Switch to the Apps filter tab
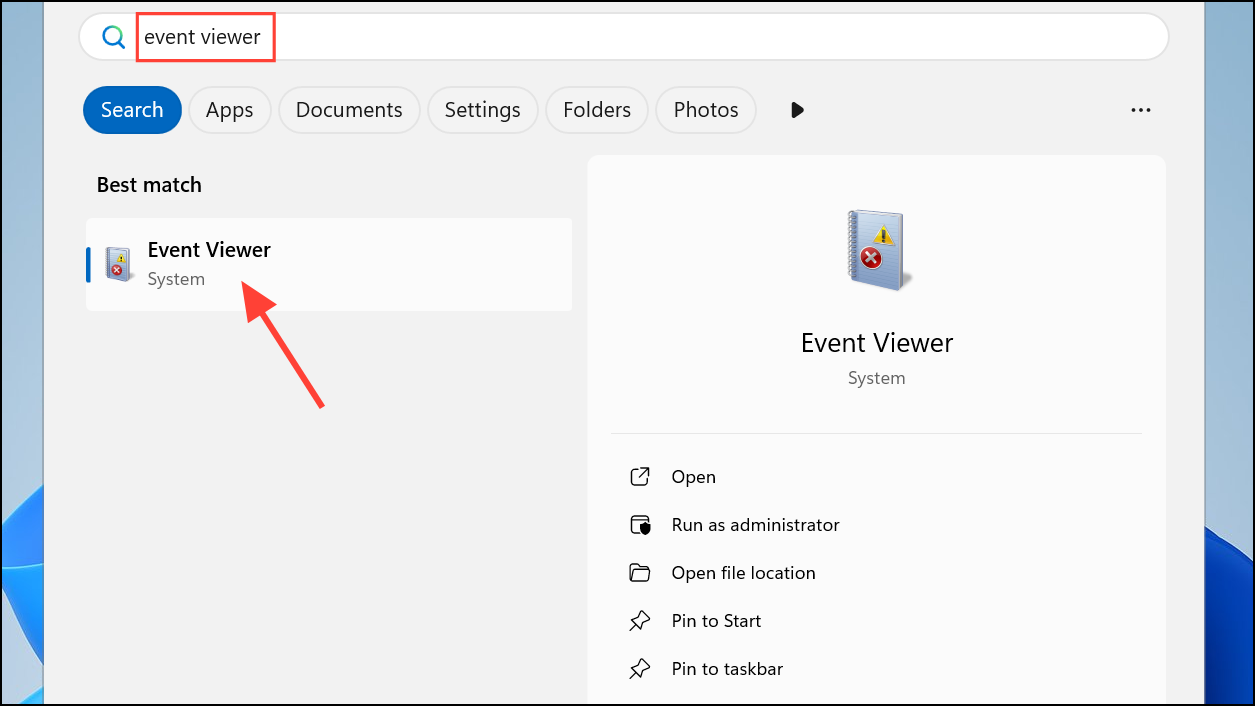This screenshot has height=706, width=1255. click(230, 110)
